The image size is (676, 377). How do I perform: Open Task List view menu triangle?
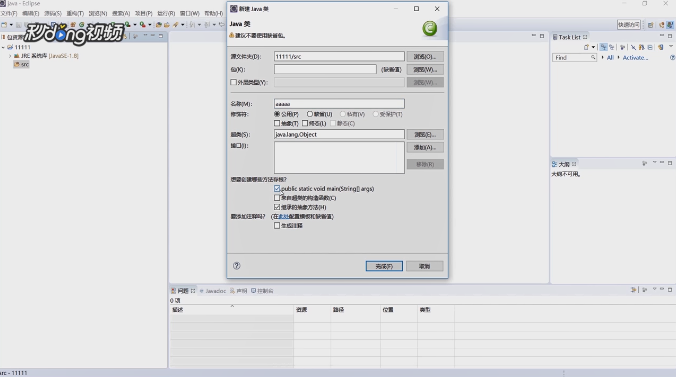click(x=671, y=46)
